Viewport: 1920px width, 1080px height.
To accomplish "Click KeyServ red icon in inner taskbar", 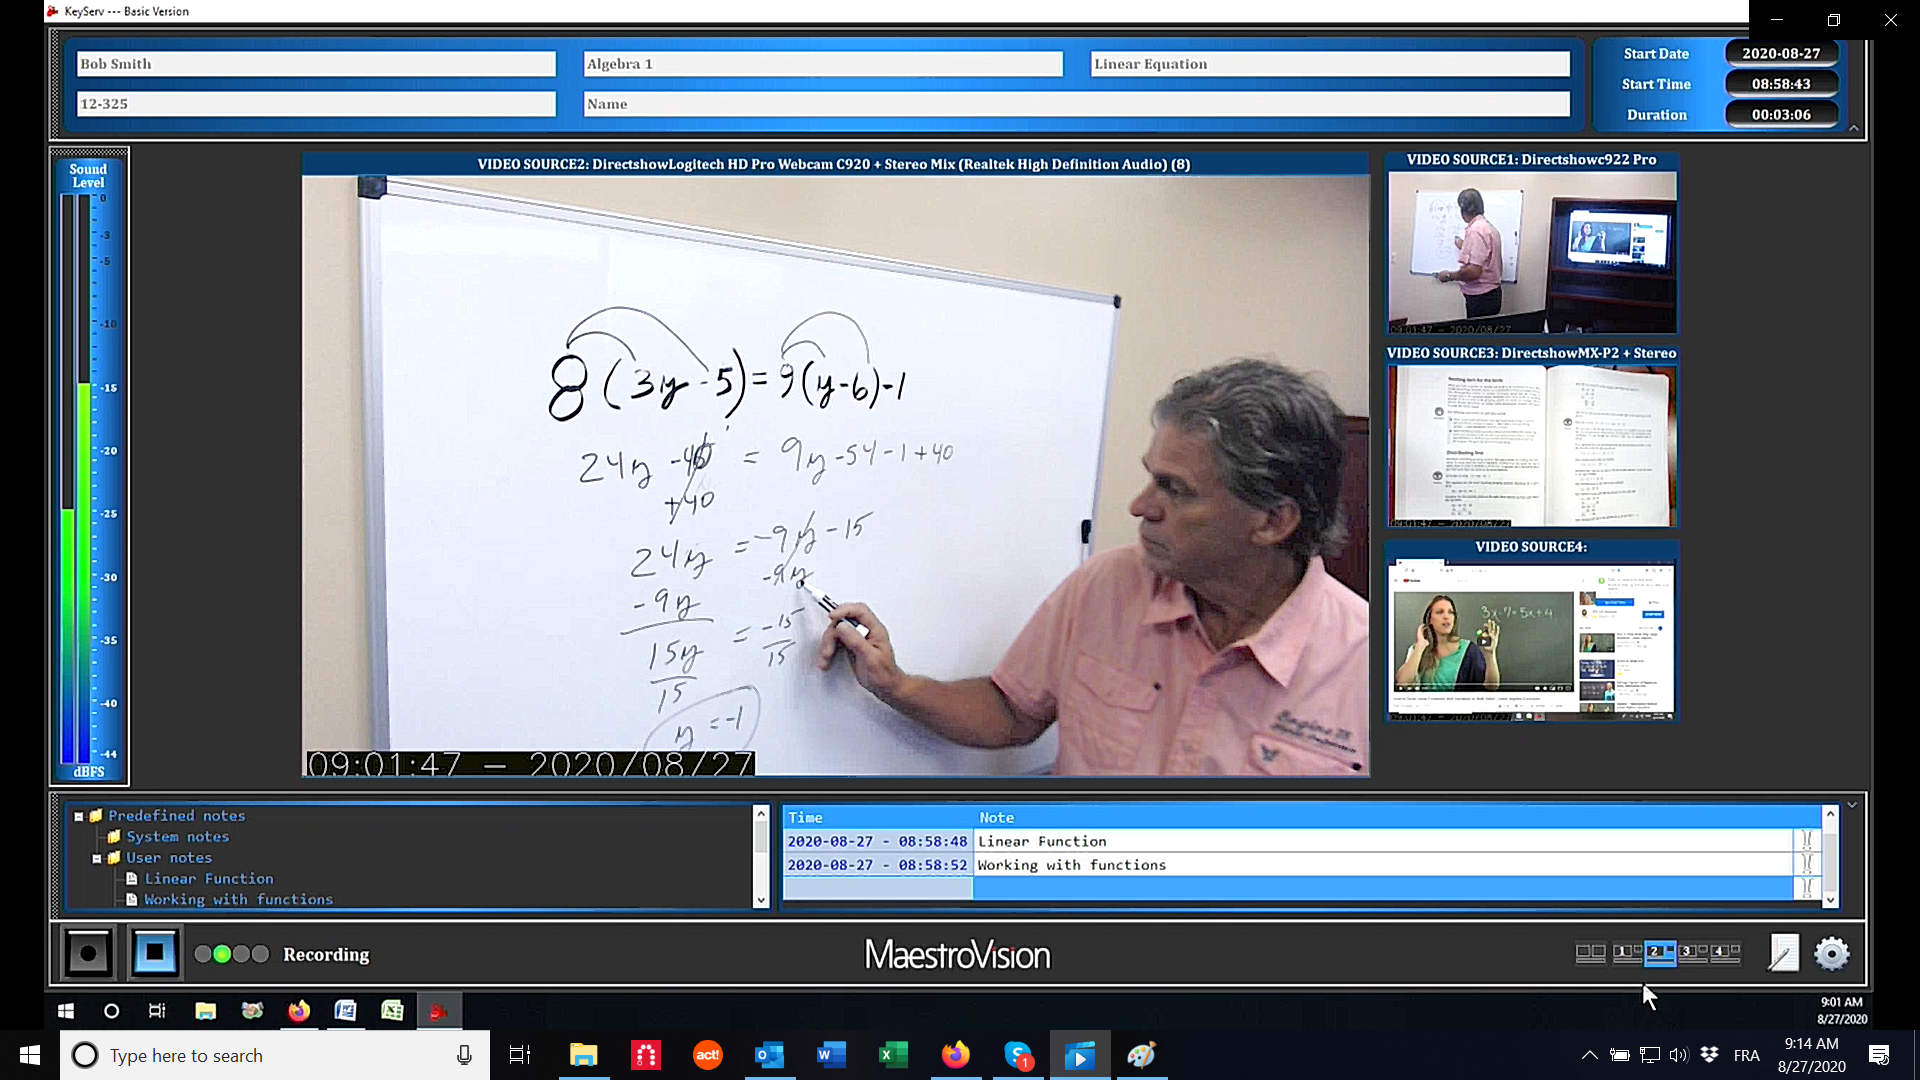I will [x=438, y=1011].
